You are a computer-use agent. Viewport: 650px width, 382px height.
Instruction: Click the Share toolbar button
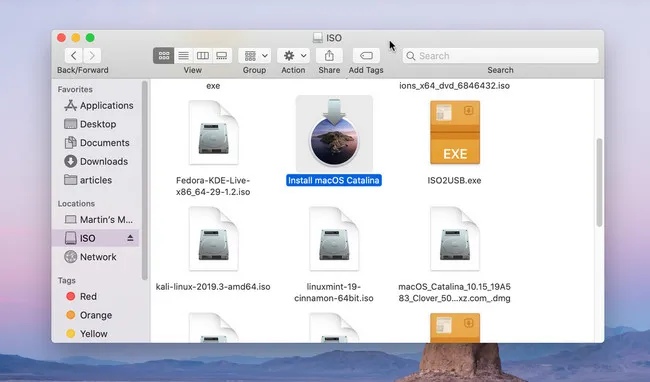tap(329, 56)
